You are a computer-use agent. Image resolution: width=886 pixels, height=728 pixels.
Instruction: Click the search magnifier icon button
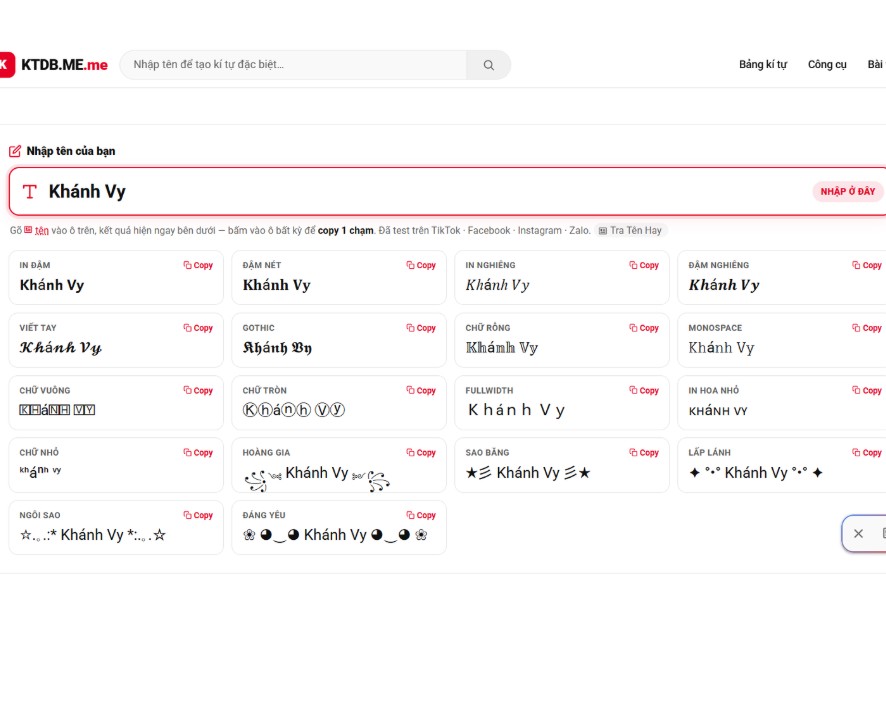point(489,65)
